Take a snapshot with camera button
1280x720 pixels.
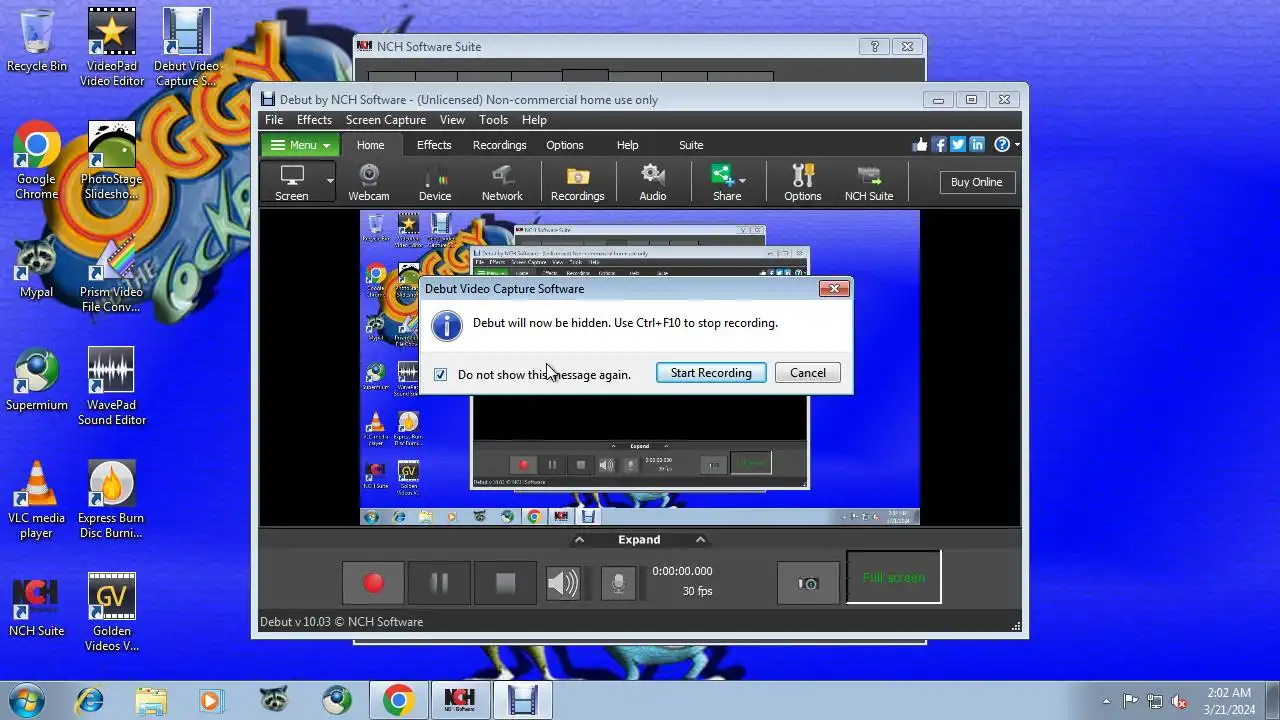click(808, 583)
